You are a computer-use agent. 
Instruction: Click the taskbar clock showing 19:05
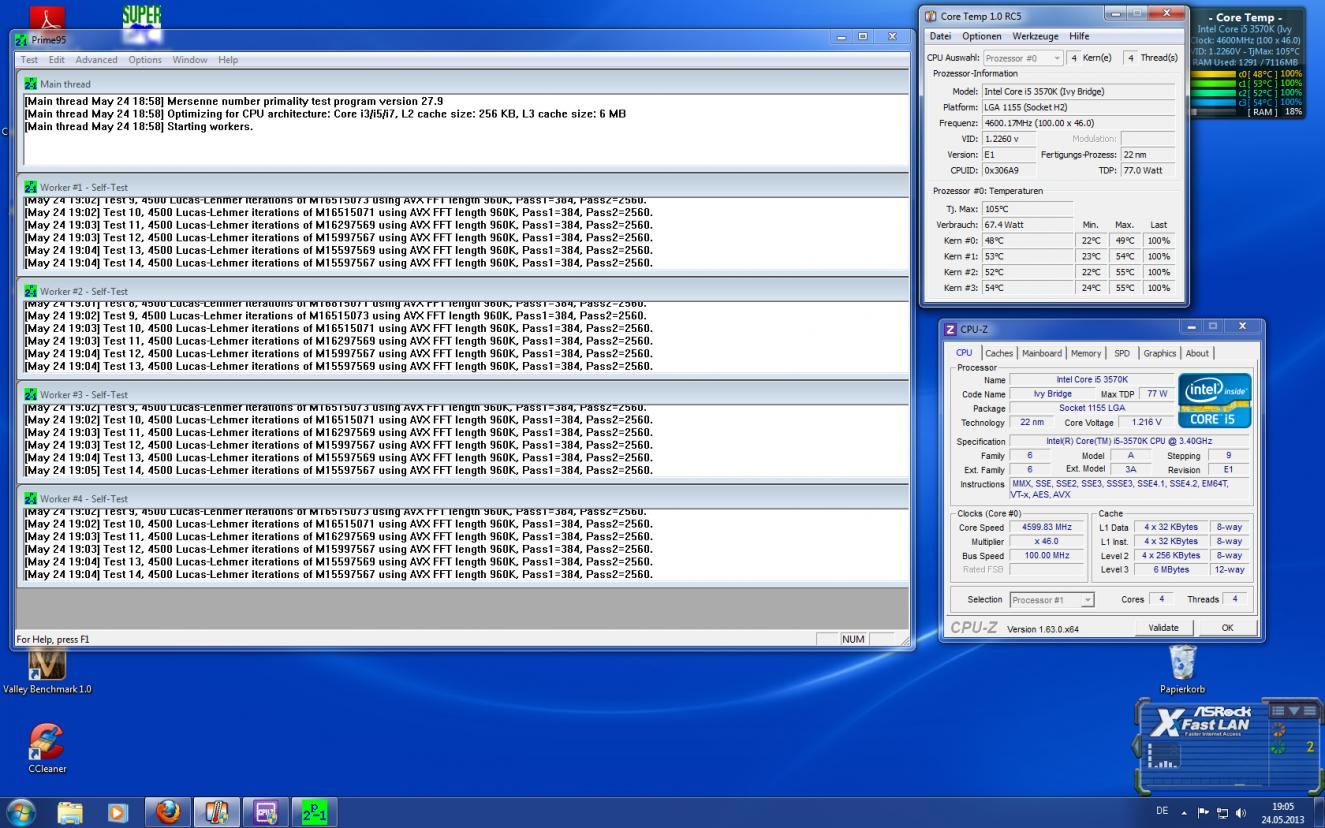[1282, 812]
